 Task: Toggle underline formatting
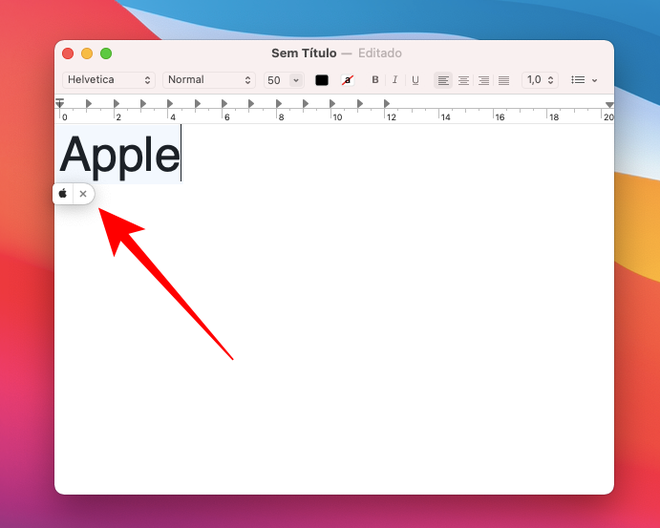coord(415,80)
